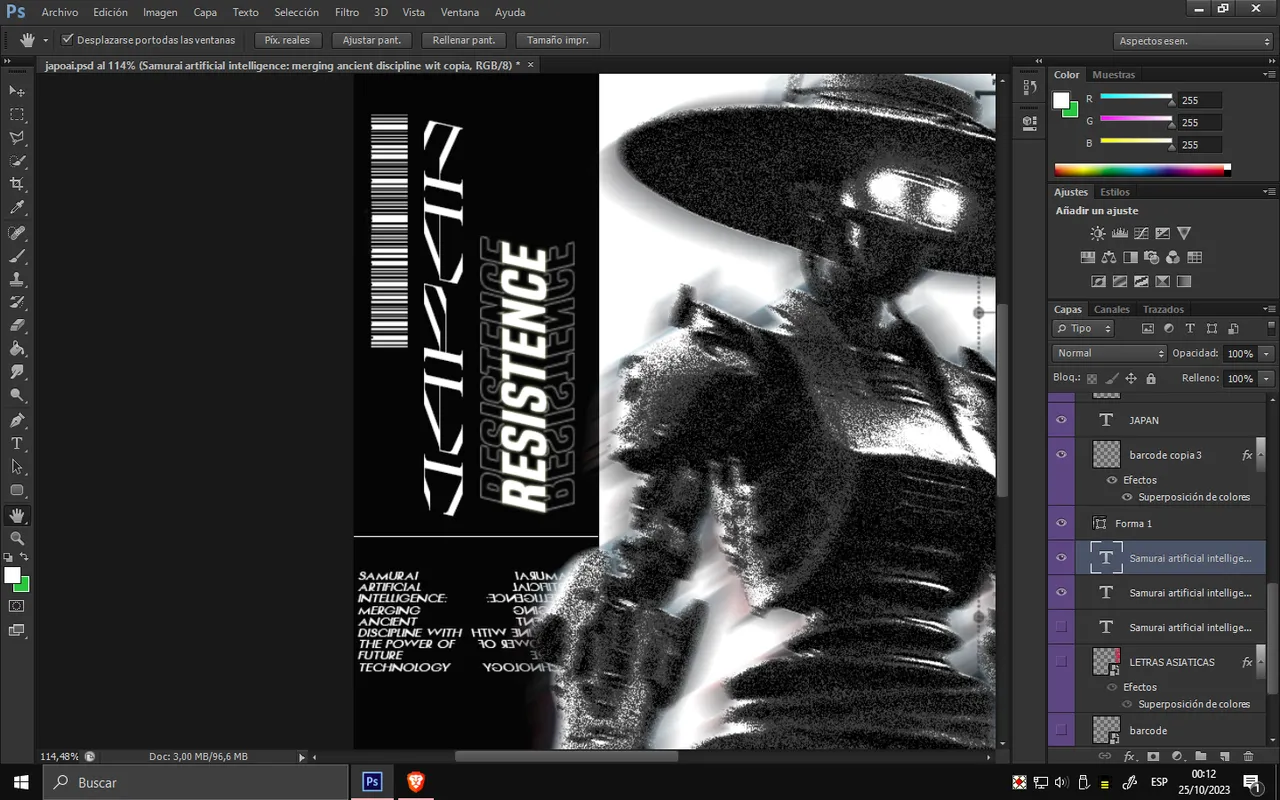Select the Clone Stamp tool
The height and width of the screenshot is (800, 1280).
[17, 279]
